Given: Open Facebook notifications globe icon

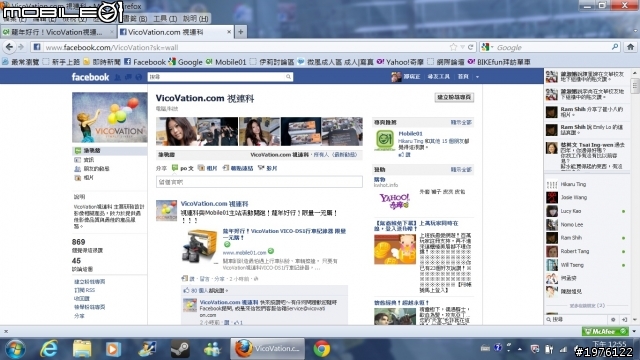Looking at the screenshot, I should point(139,77).
